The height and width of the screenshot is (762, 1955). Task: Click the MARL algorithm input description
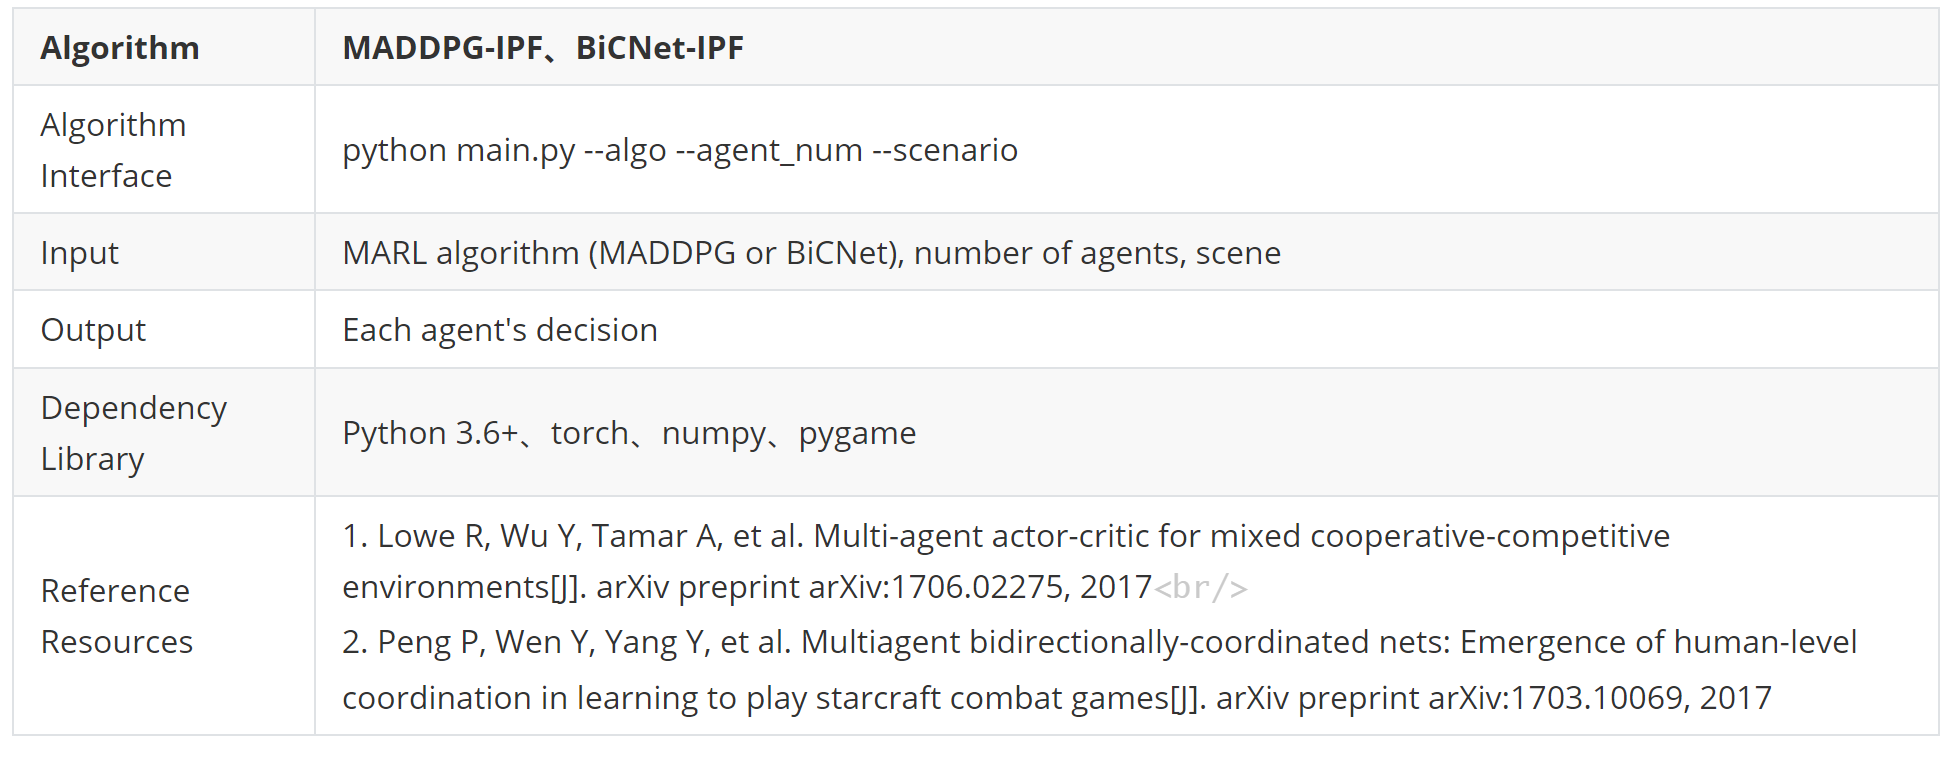[811, 253]
